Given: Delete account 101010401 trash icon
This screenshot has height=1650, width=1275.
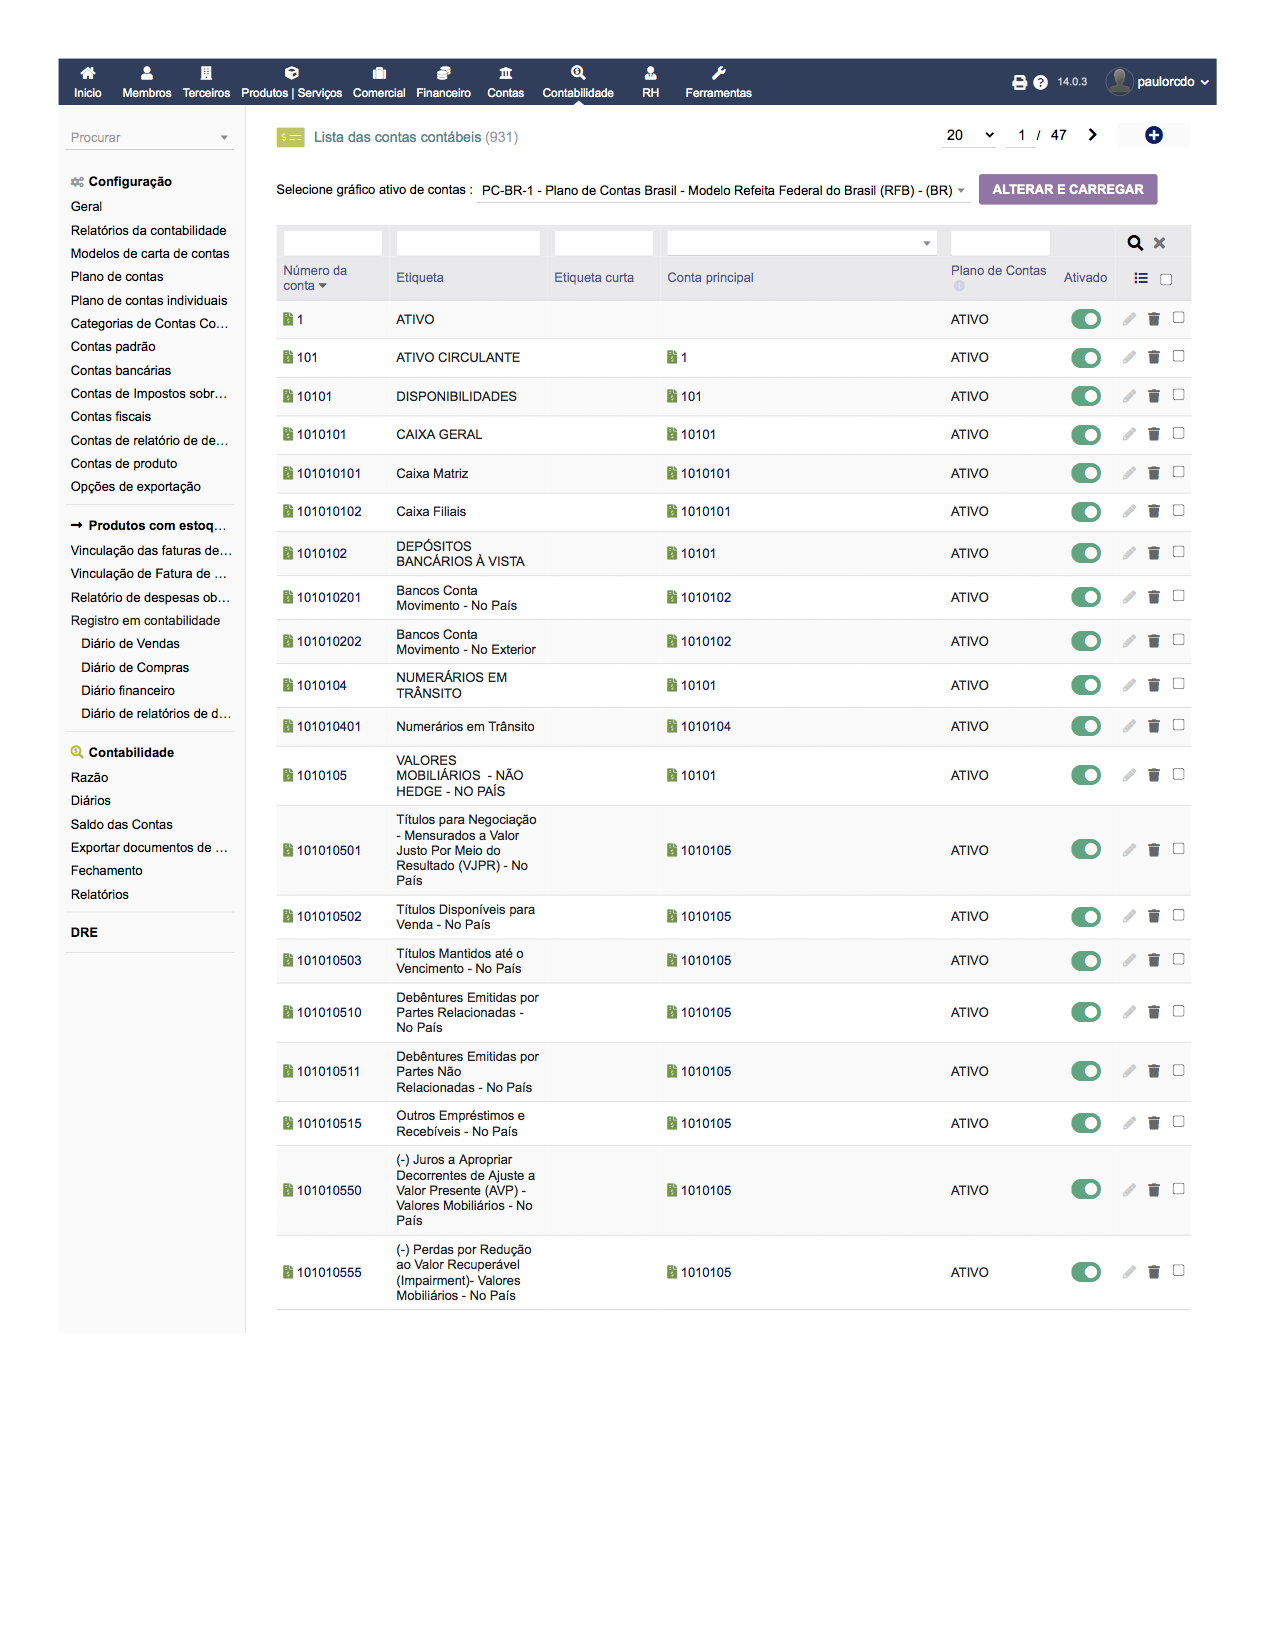Looking at the screenshot, I should coord(1153,726).
